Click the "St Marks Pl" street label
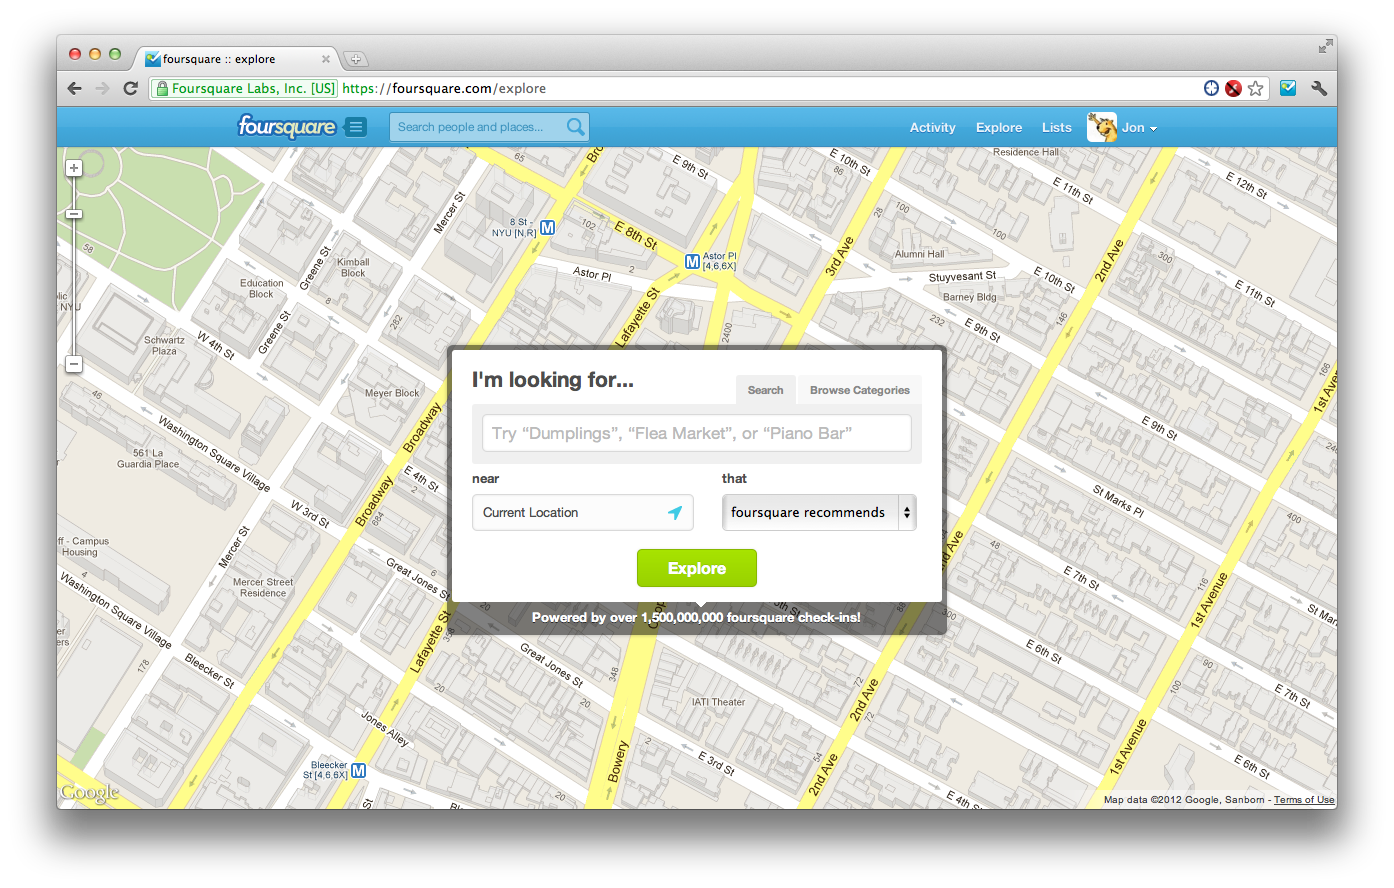This screenshot has height=888, width=1394. (1118, 500)
